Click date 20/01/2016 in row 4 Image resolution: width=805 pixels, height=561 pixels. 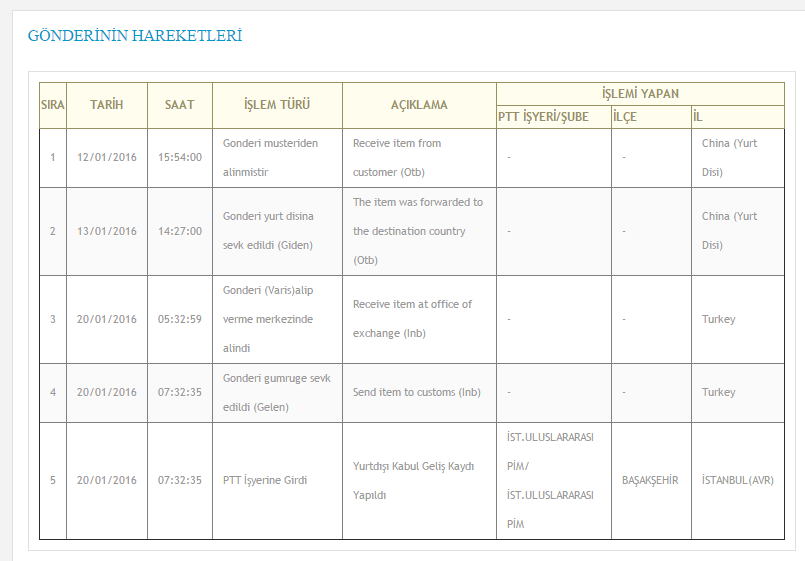[x=107, y=393]
